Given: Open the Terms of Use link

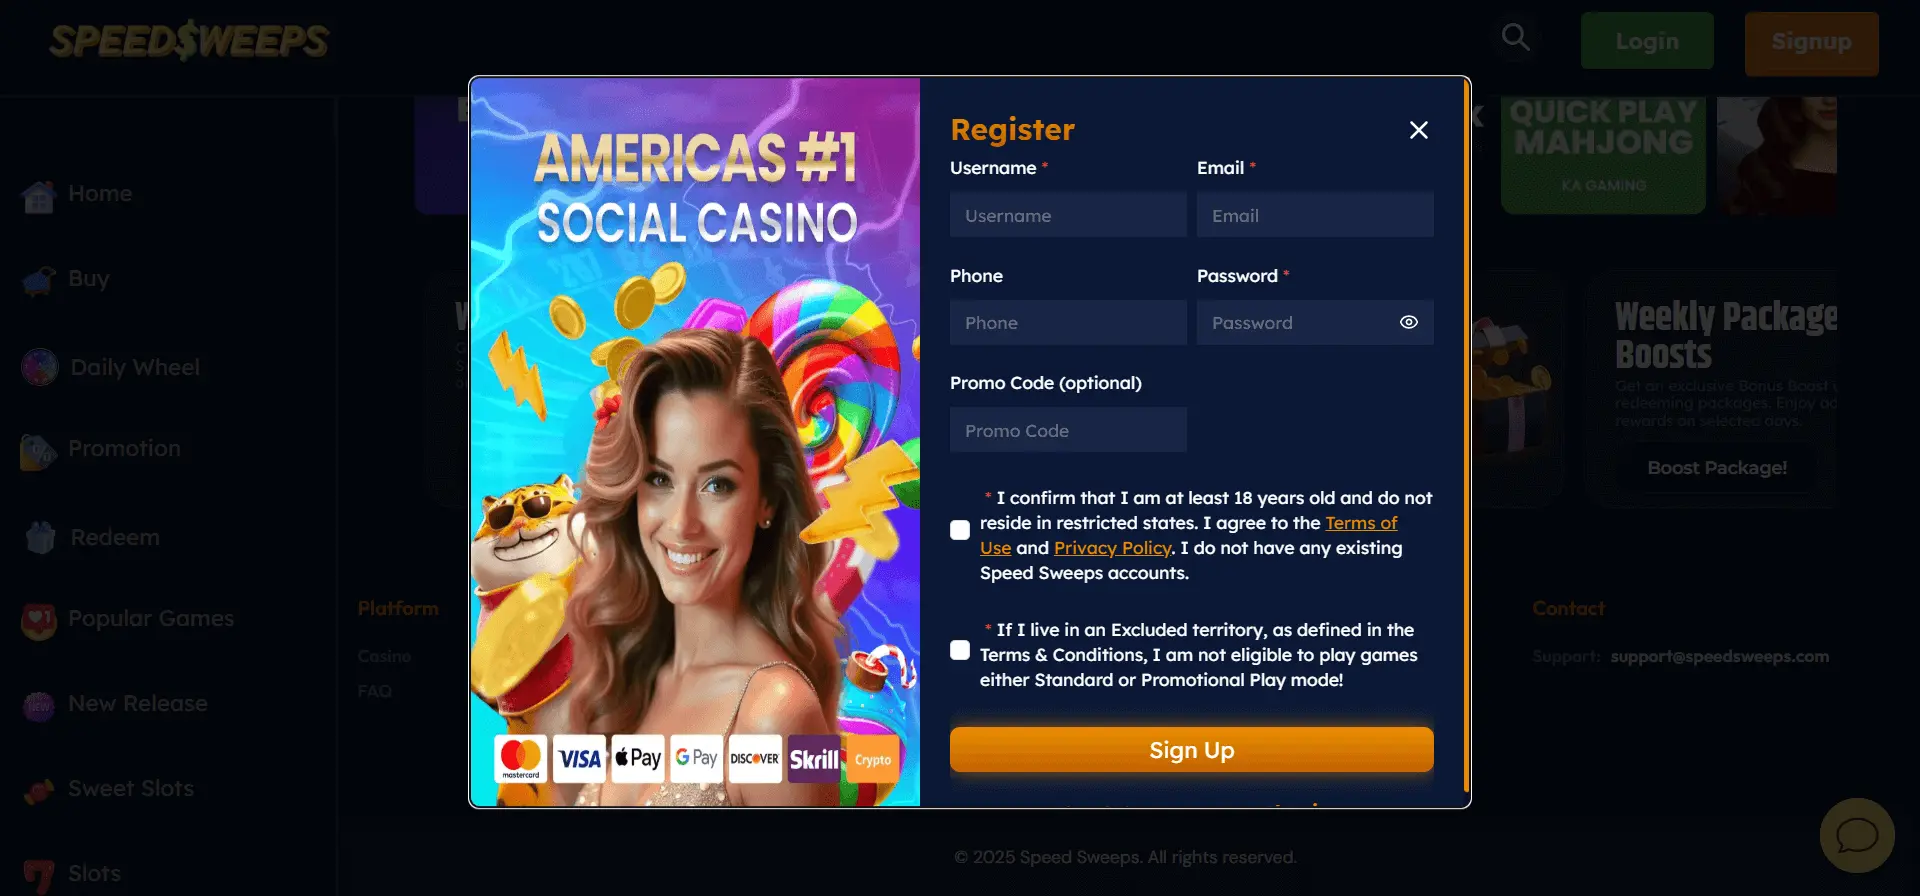Looking at the screenshot, I should [x=1361, y=523].
